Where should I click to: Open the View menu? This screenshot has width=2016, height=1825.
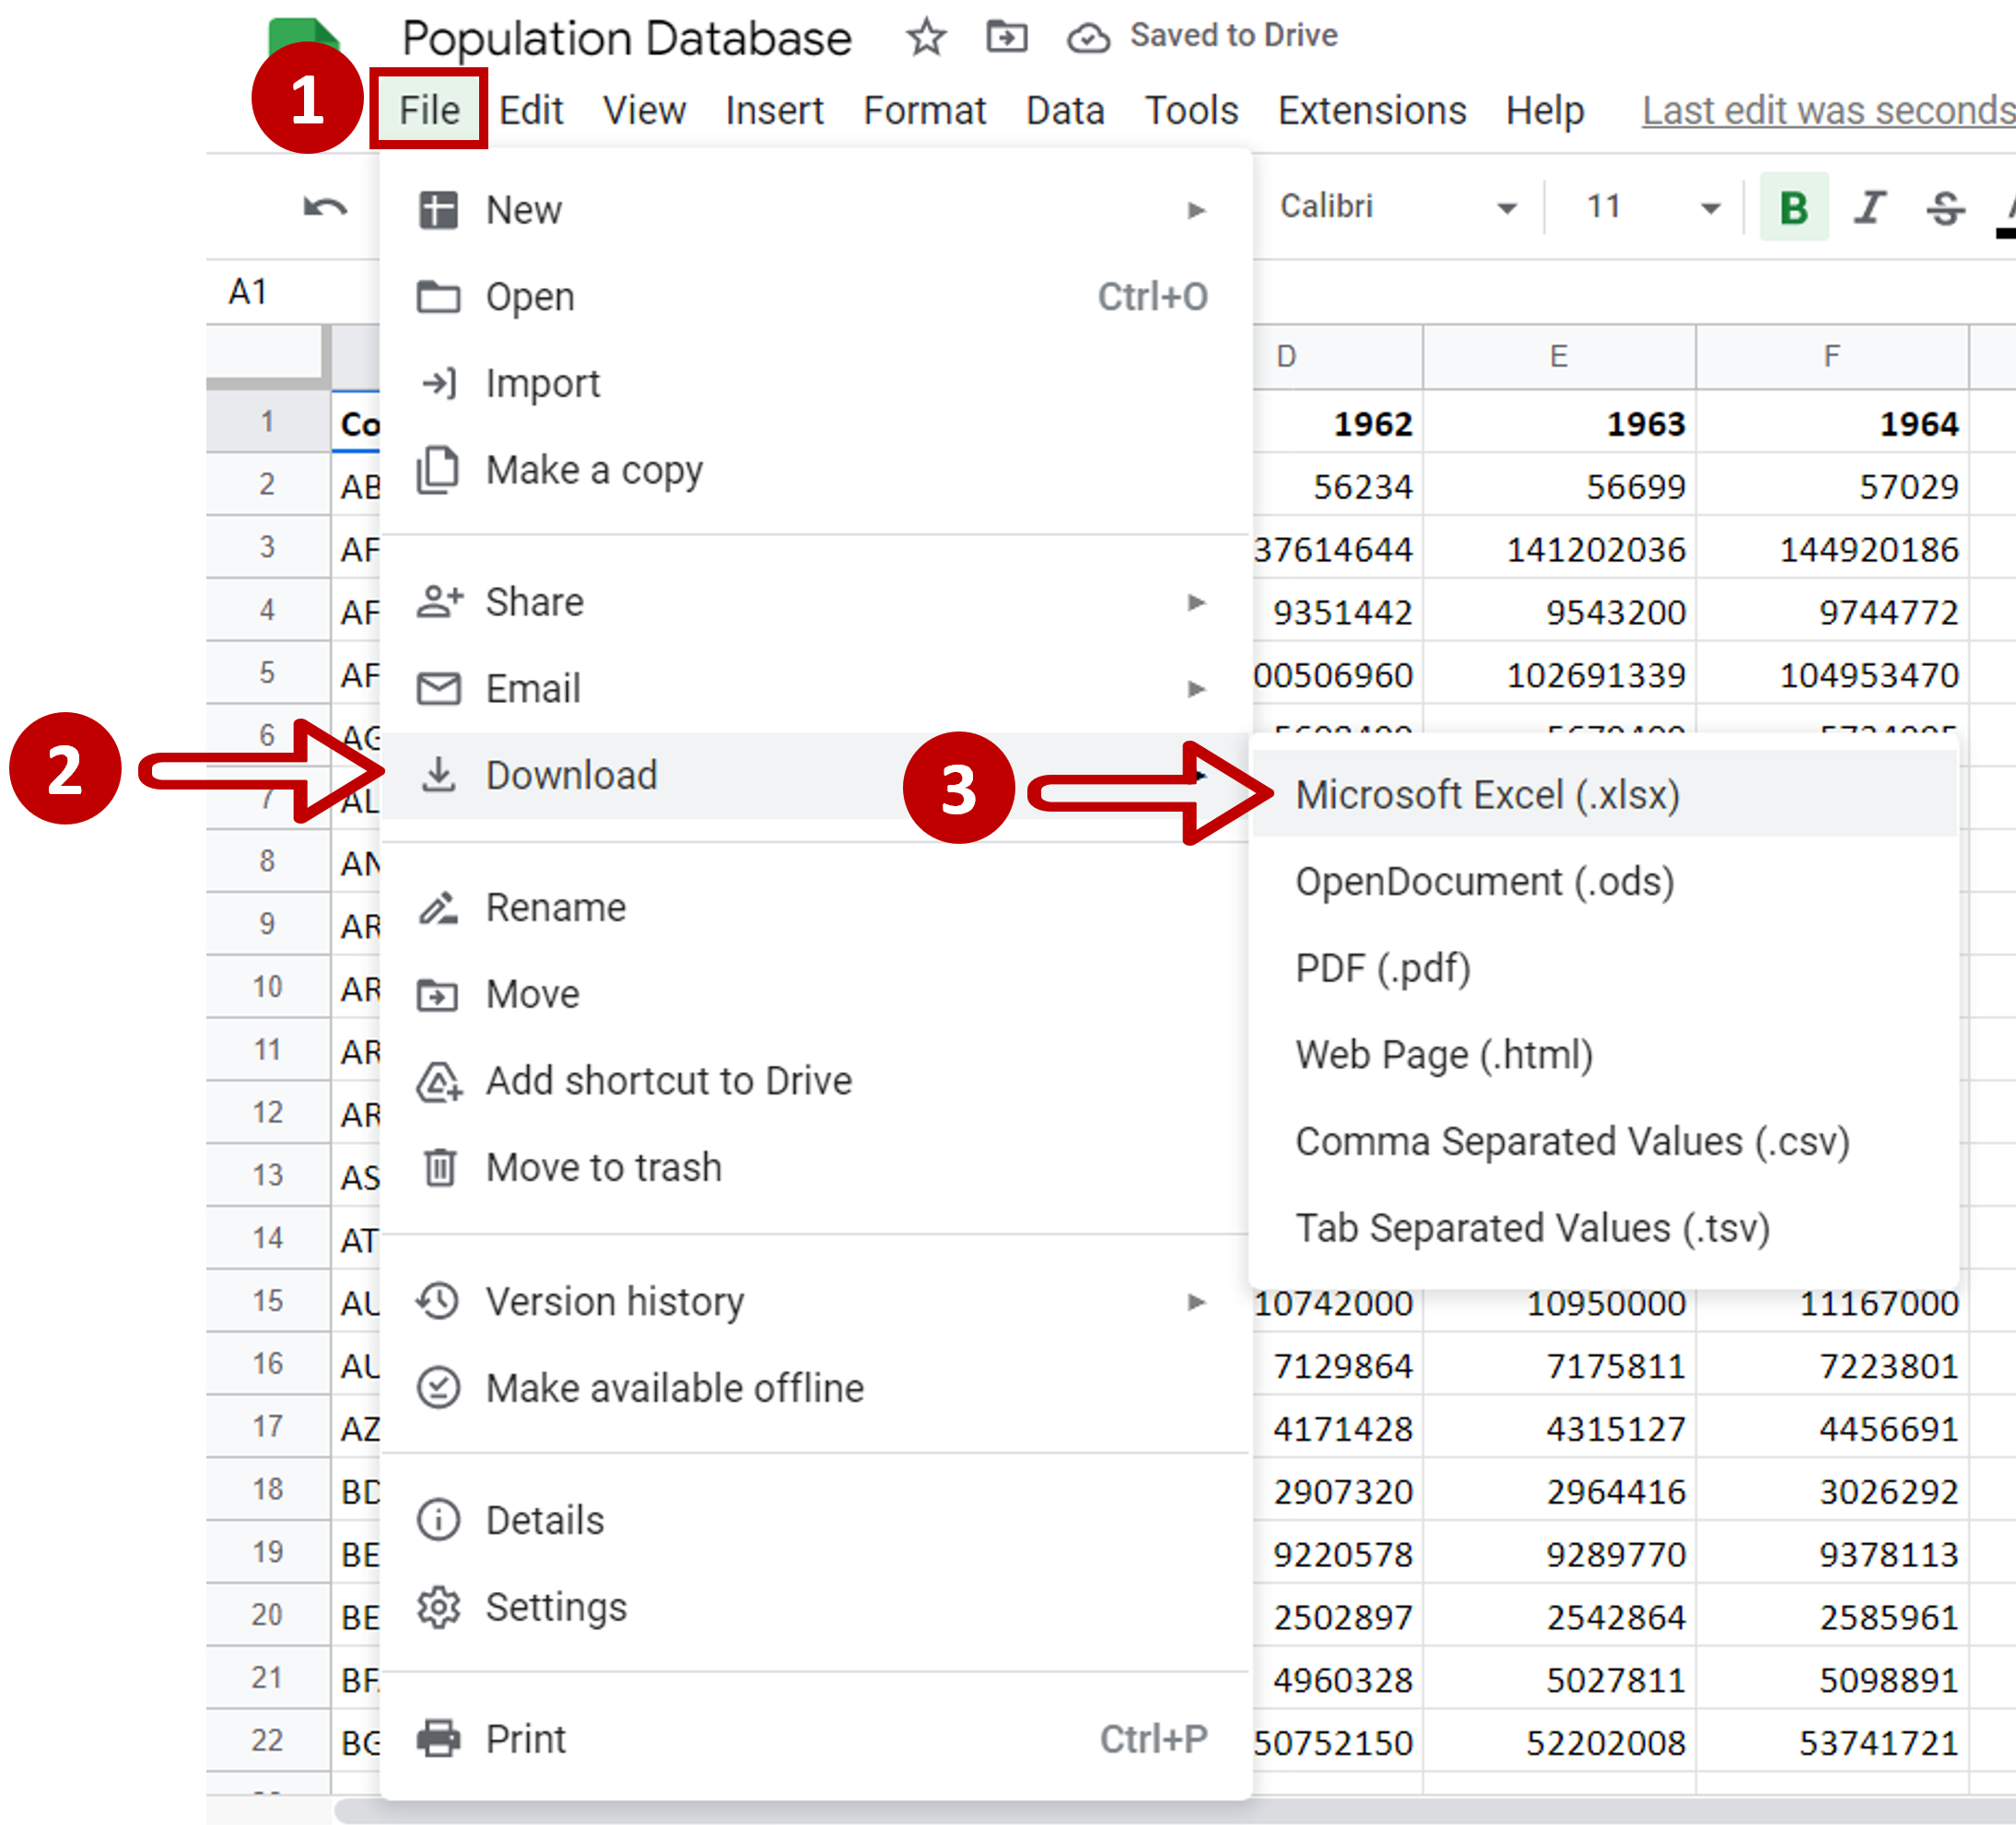click(644, 109)
